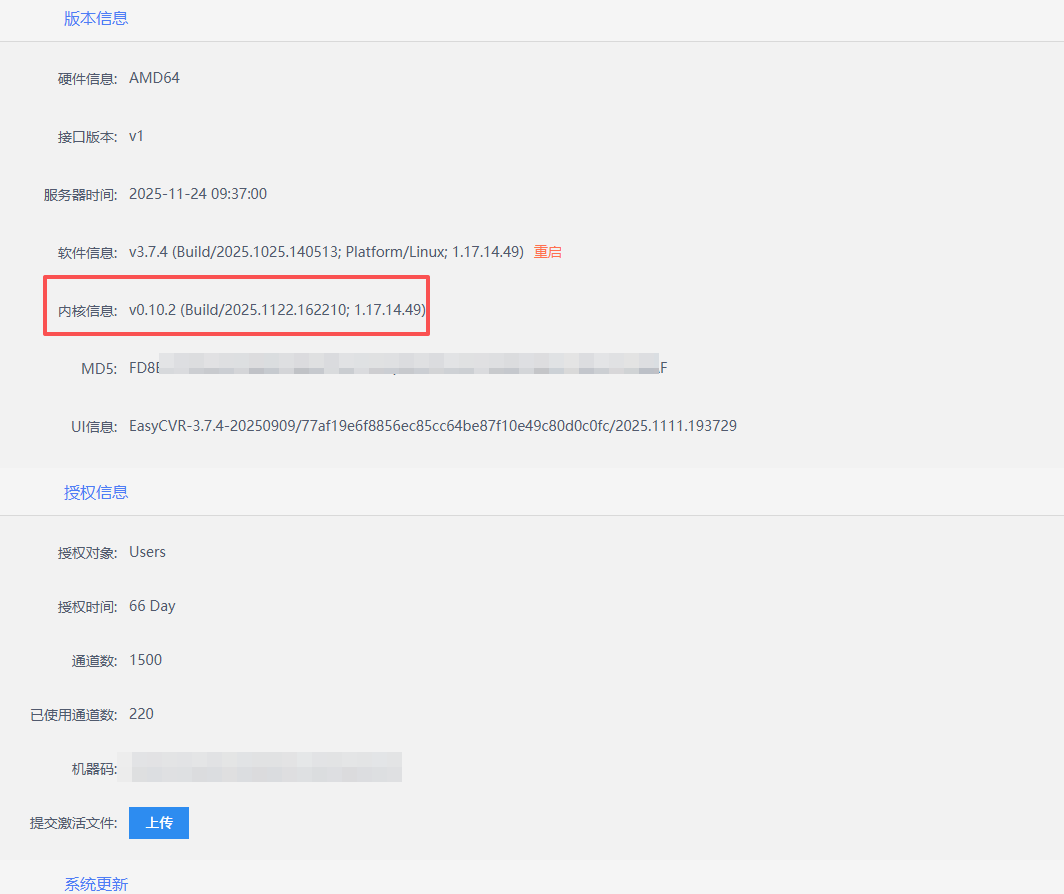Click the v1 interface version value

click(x=136, y=136)
